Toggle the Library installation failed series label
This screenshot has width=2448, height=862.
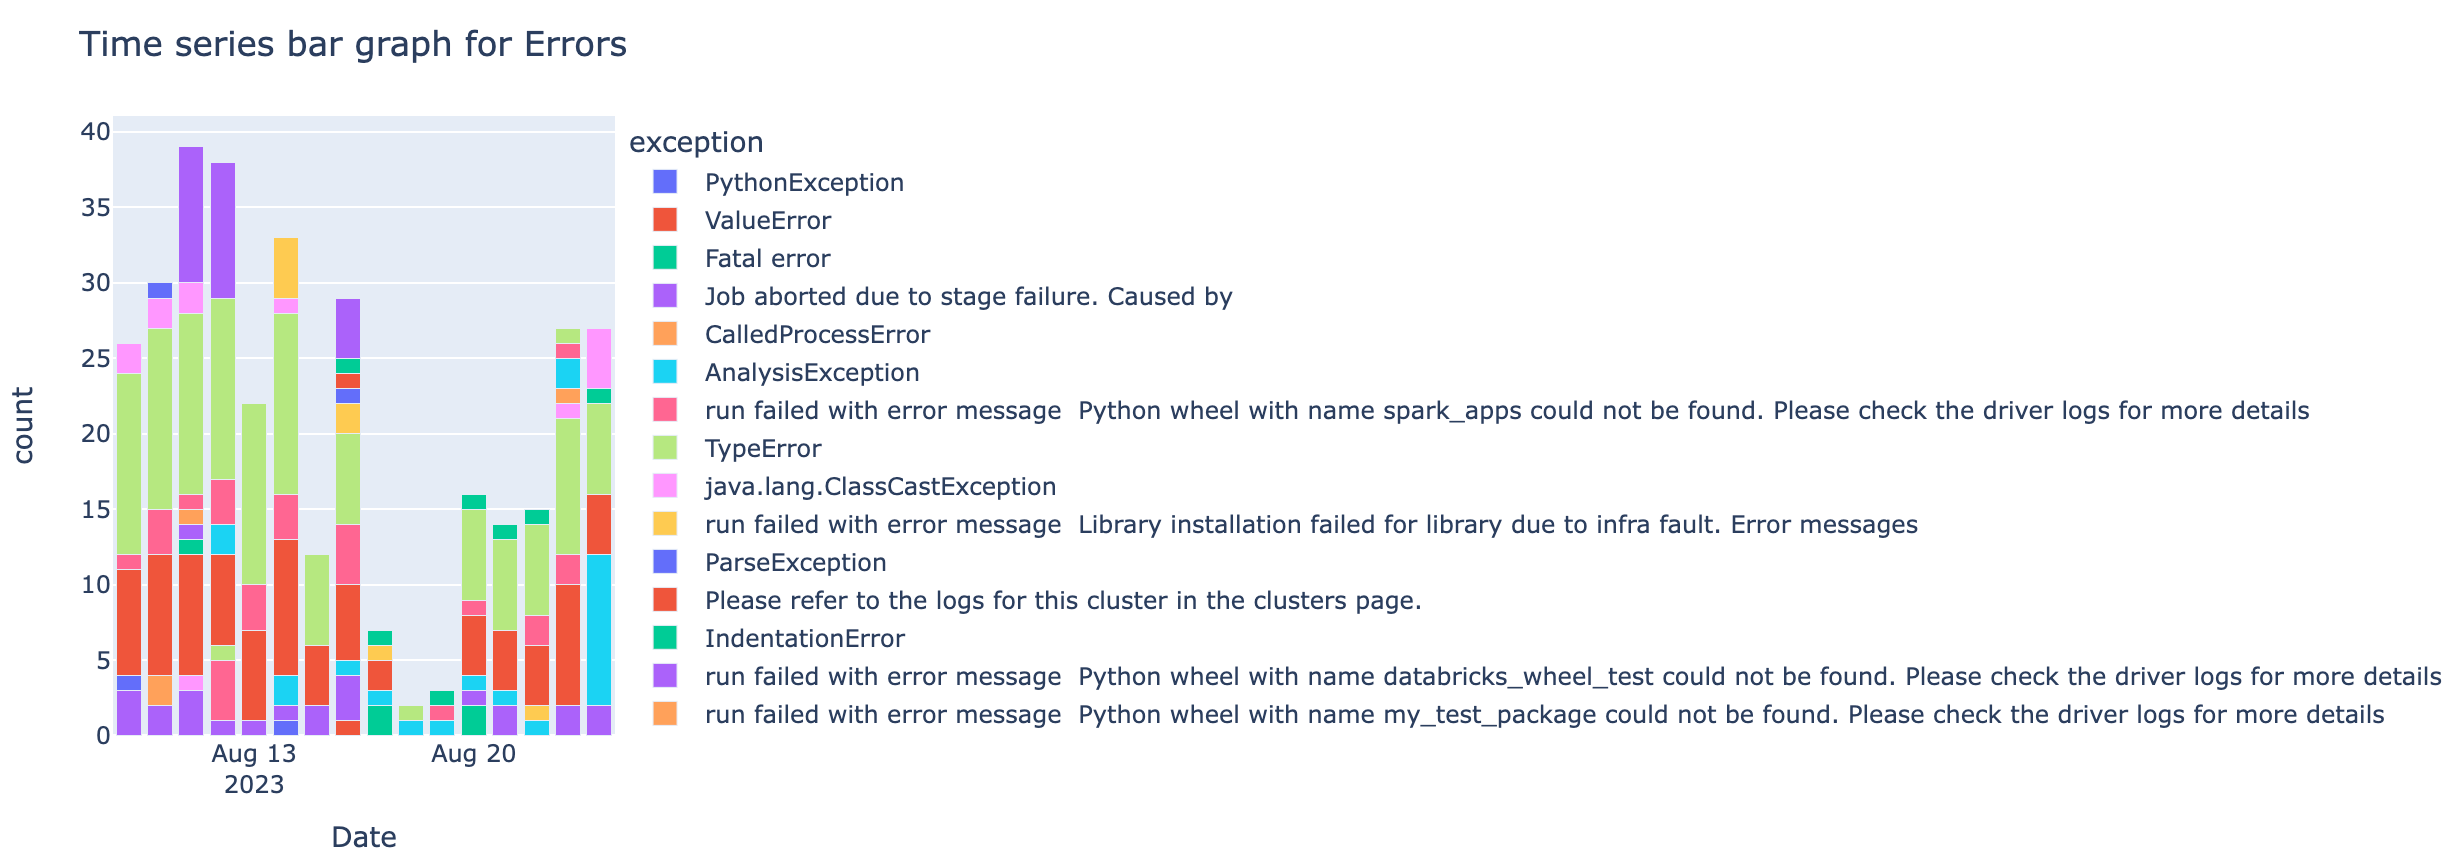1310,524
